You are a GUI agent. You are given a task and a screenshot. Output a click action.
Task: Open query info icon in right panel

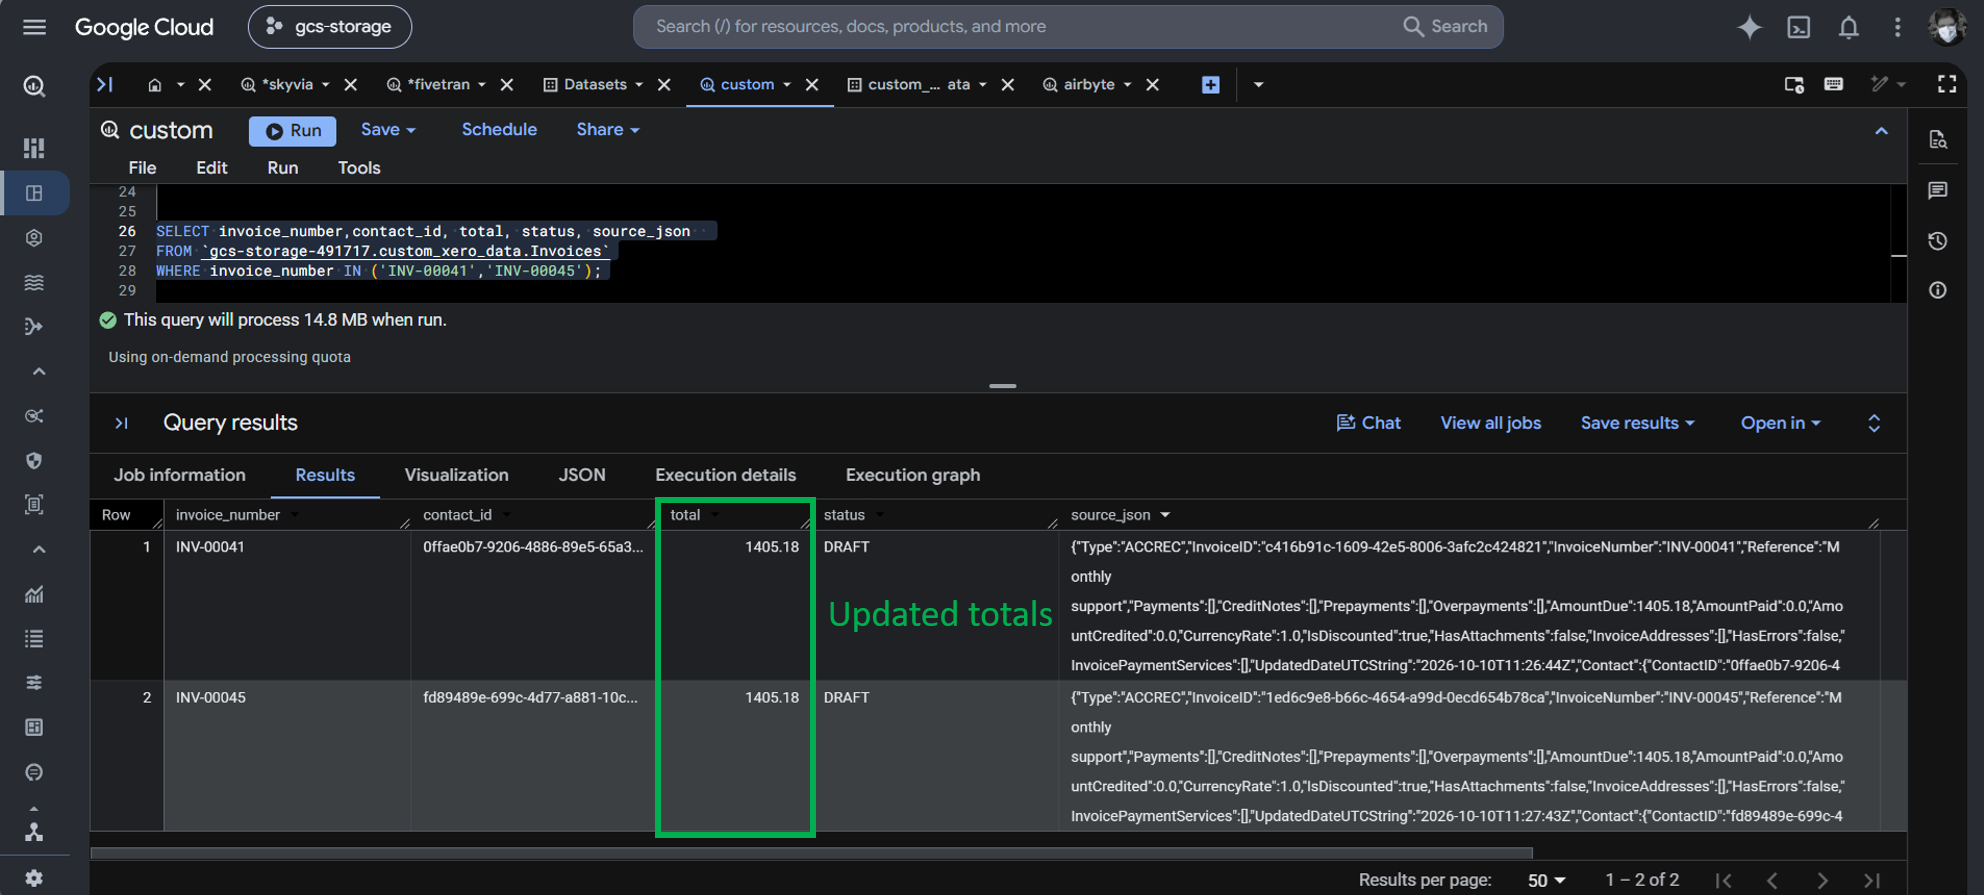click(1938, 290)
